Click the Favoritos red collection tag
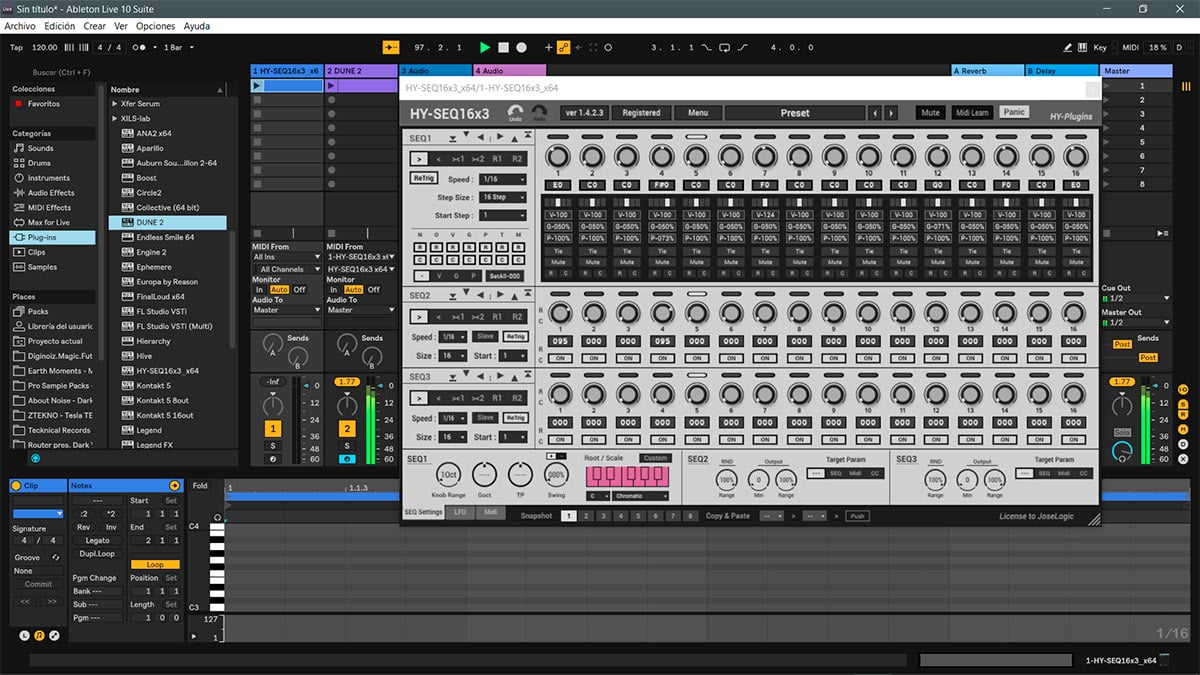Viewport: 1200px width, 675px height. coord(18,104)
